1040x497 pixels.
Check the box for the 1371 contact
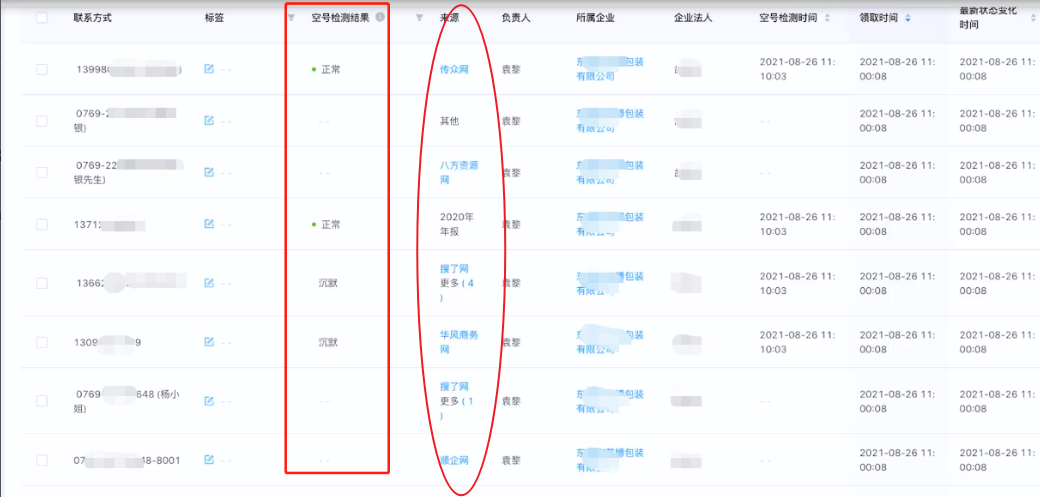[x=42, y=224]
